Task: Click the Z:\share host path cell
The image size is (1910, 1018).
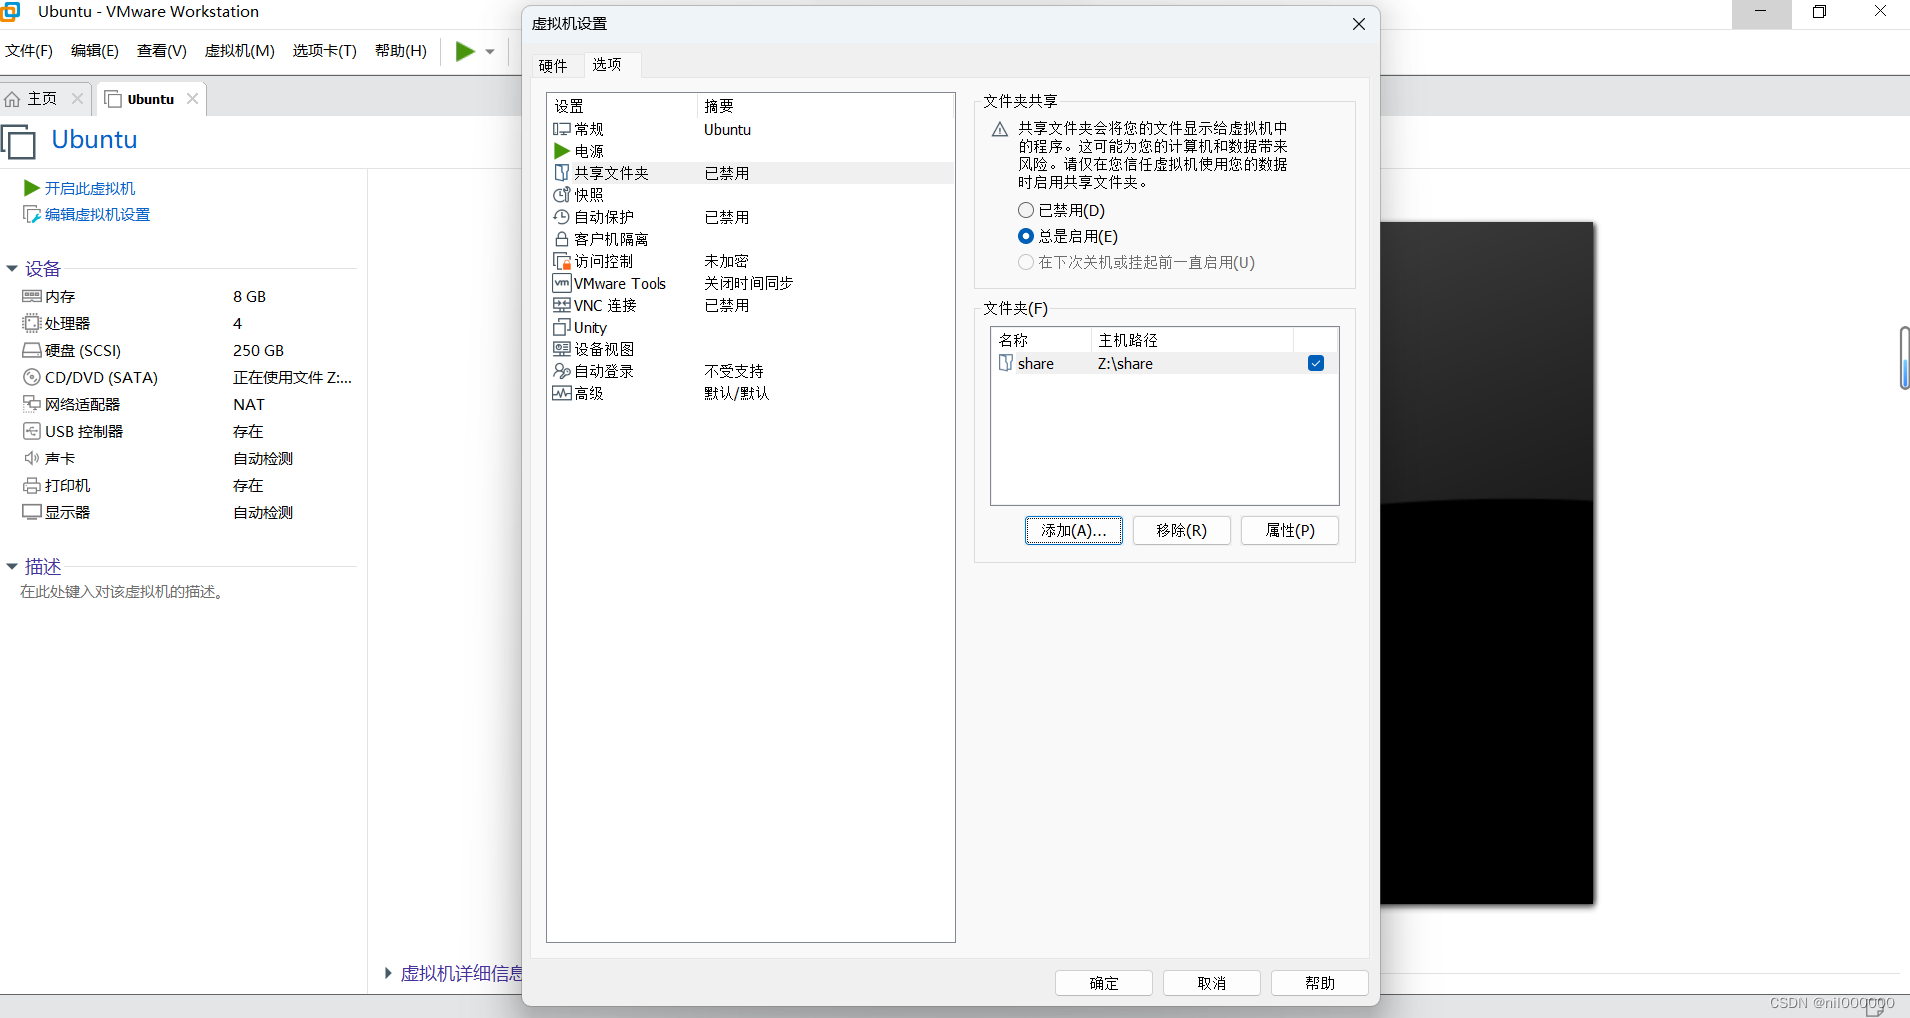Action: coord(1125,364)
